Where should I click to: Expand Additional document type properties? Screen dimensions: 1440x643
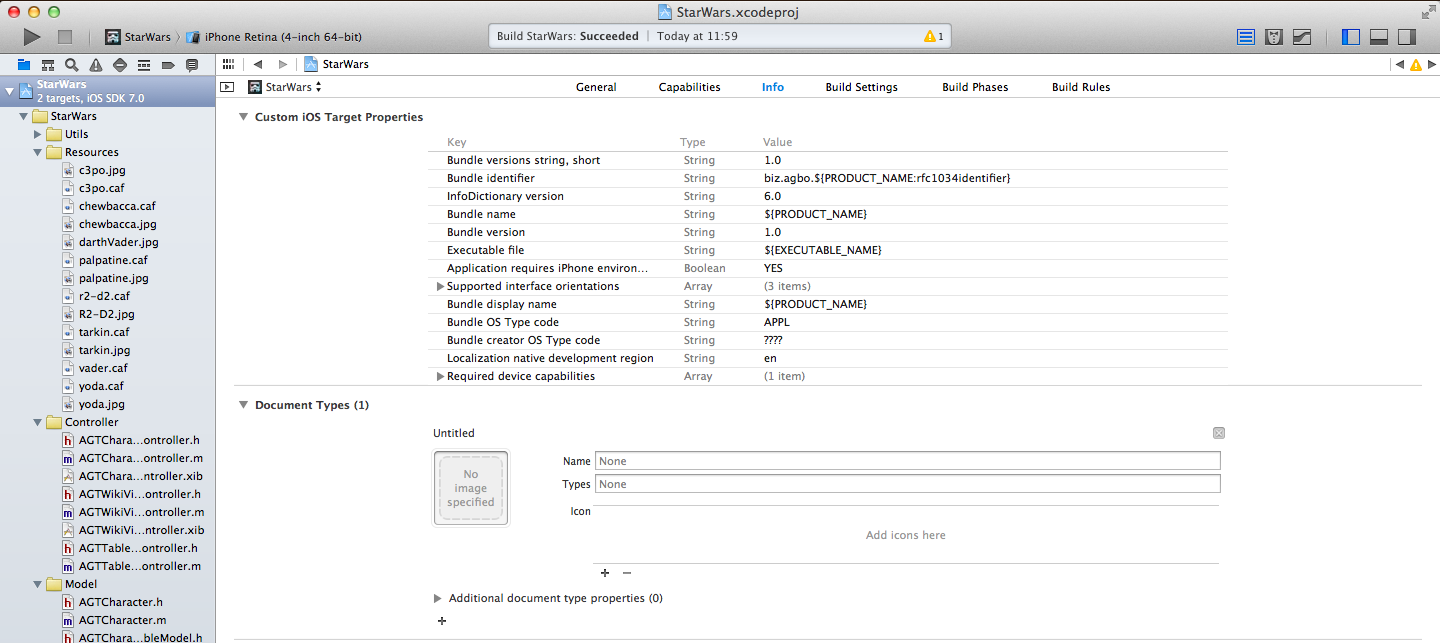click(x=438, y=599)
